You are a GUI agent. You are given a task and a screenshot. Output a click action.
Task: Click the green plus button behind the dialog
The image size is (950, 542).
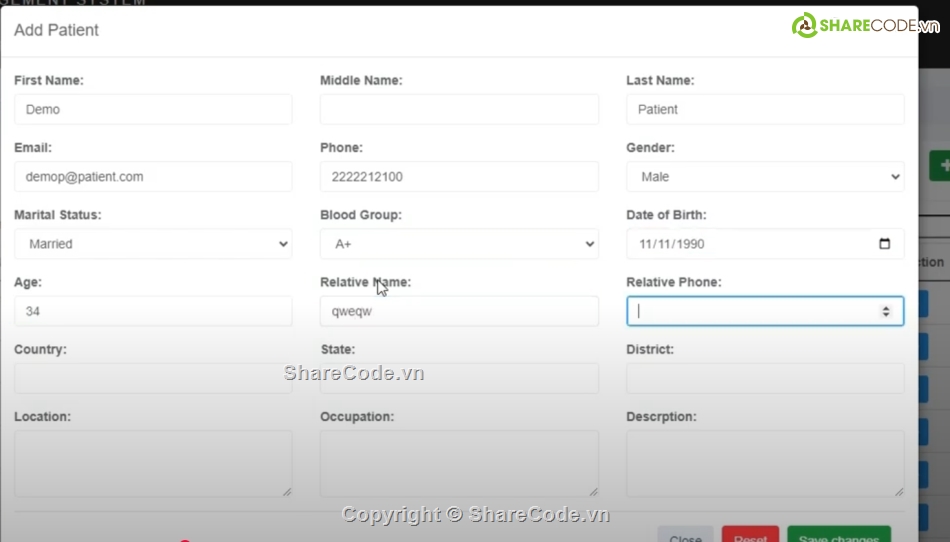click(940, 166)
